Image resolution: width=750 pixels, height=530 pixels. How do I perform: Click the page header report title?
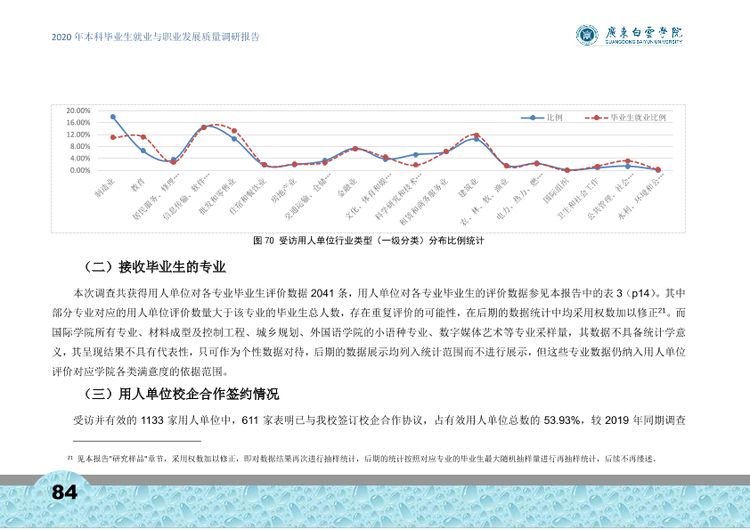[x=155, y=37]
